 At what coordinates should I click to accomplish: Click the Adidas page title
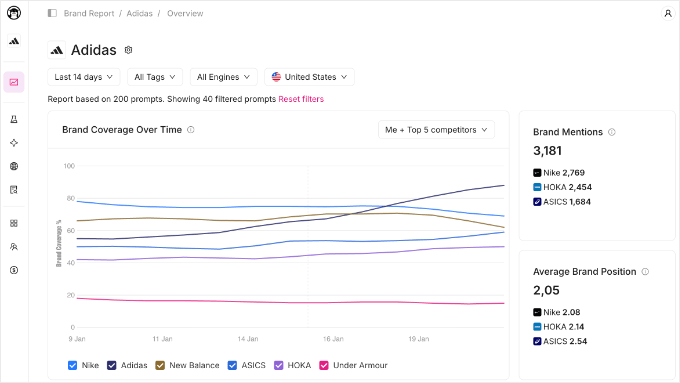tap(94, 50)
